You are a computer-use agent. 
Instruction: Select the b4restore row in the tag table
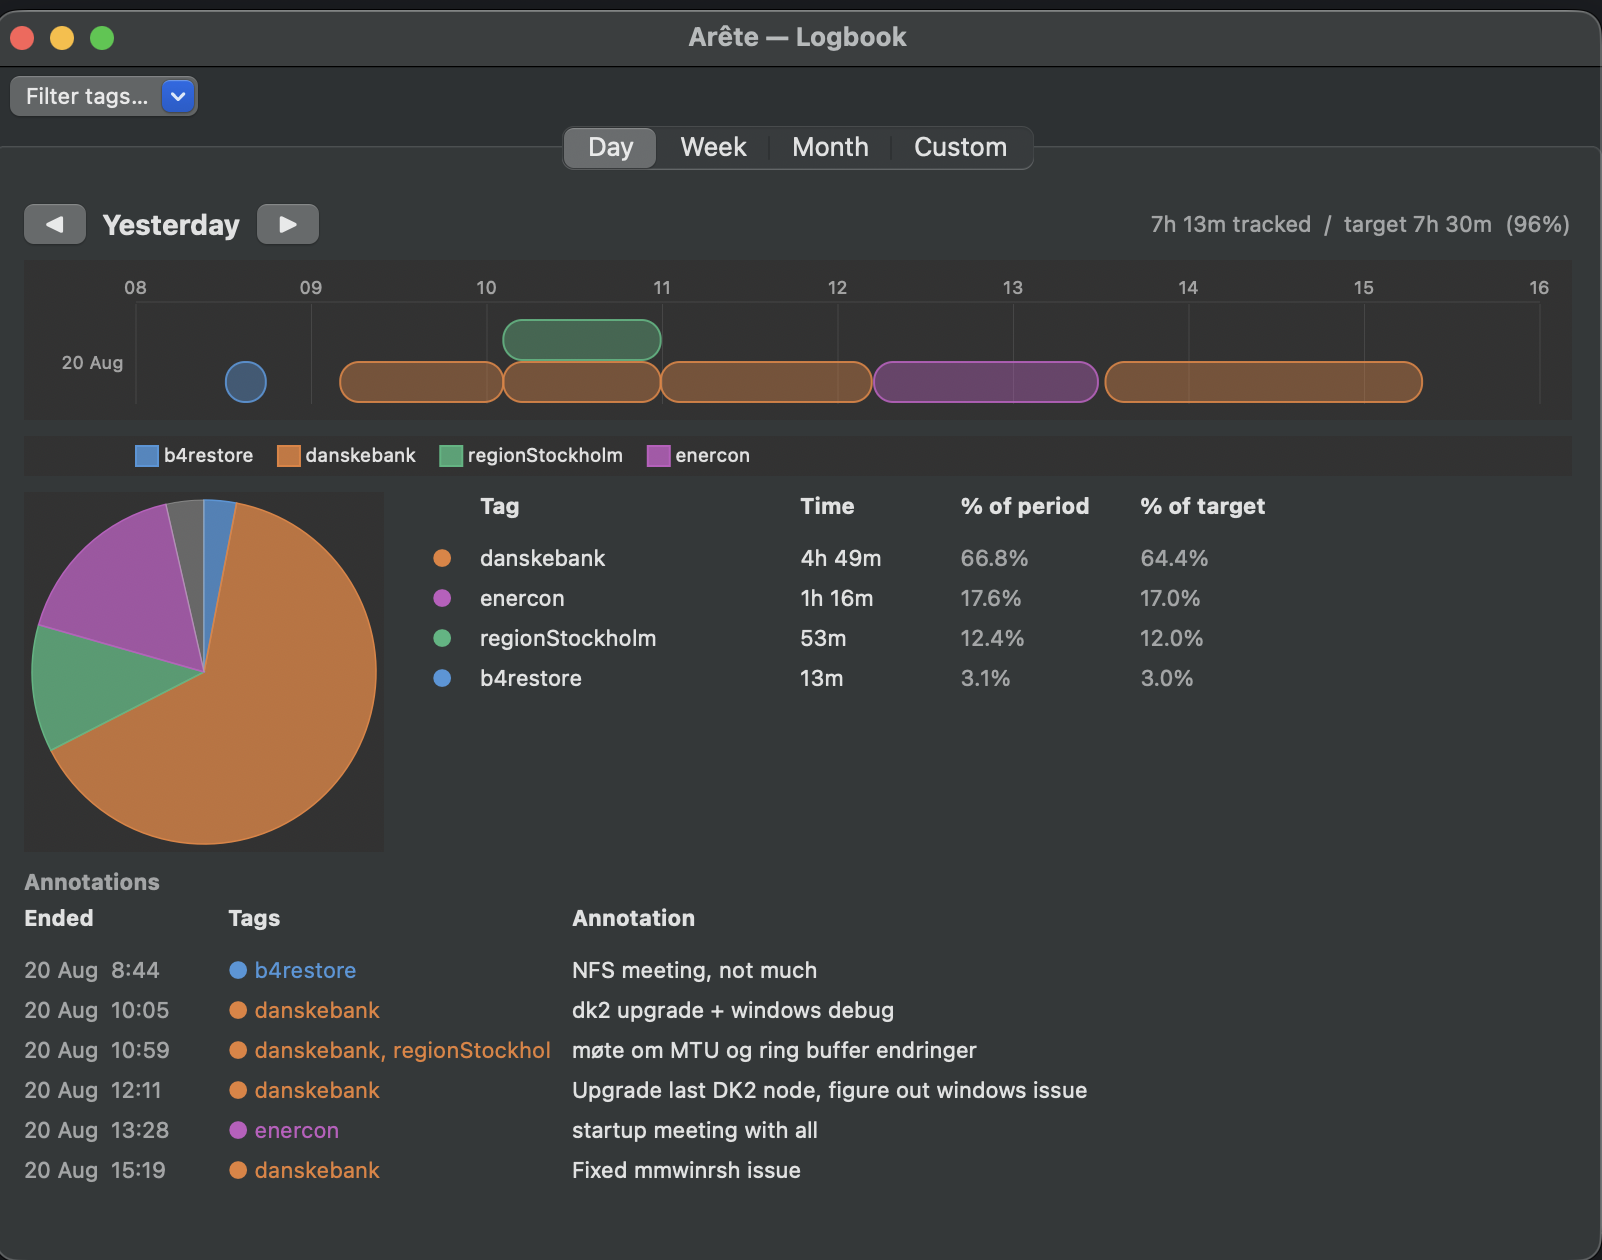(x=850, y=678)
